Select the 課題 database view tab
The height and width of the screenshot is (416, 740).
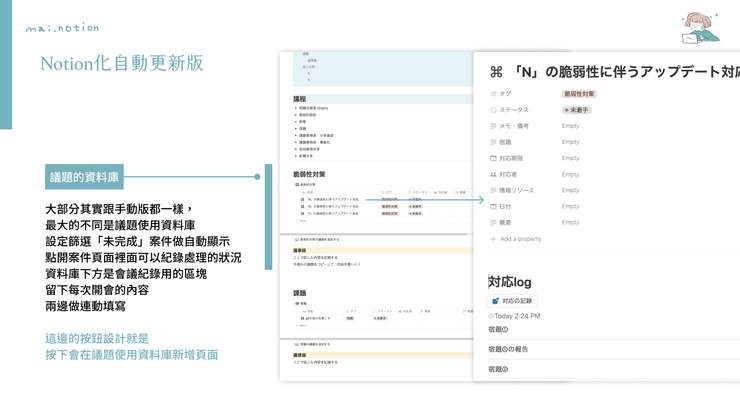303,303
